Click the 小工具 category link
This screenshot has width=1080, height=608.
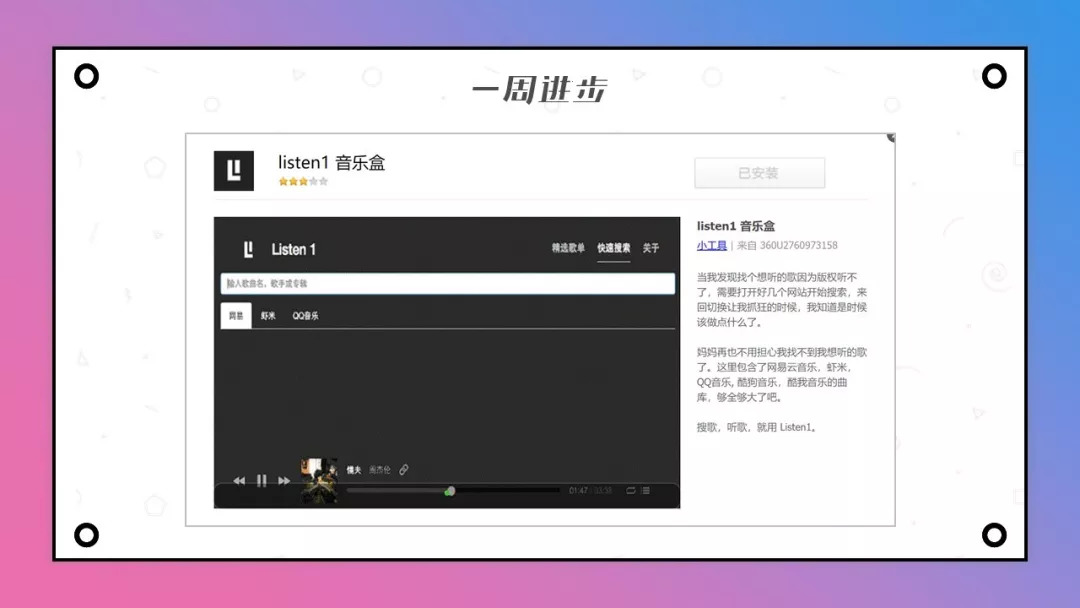click(x=712, y=245)
